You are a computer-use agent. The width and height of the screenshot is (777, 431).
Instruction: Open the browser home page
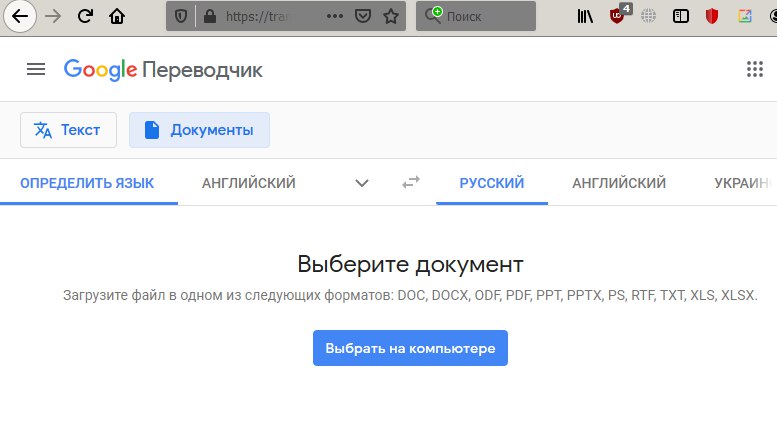point(117,16)
